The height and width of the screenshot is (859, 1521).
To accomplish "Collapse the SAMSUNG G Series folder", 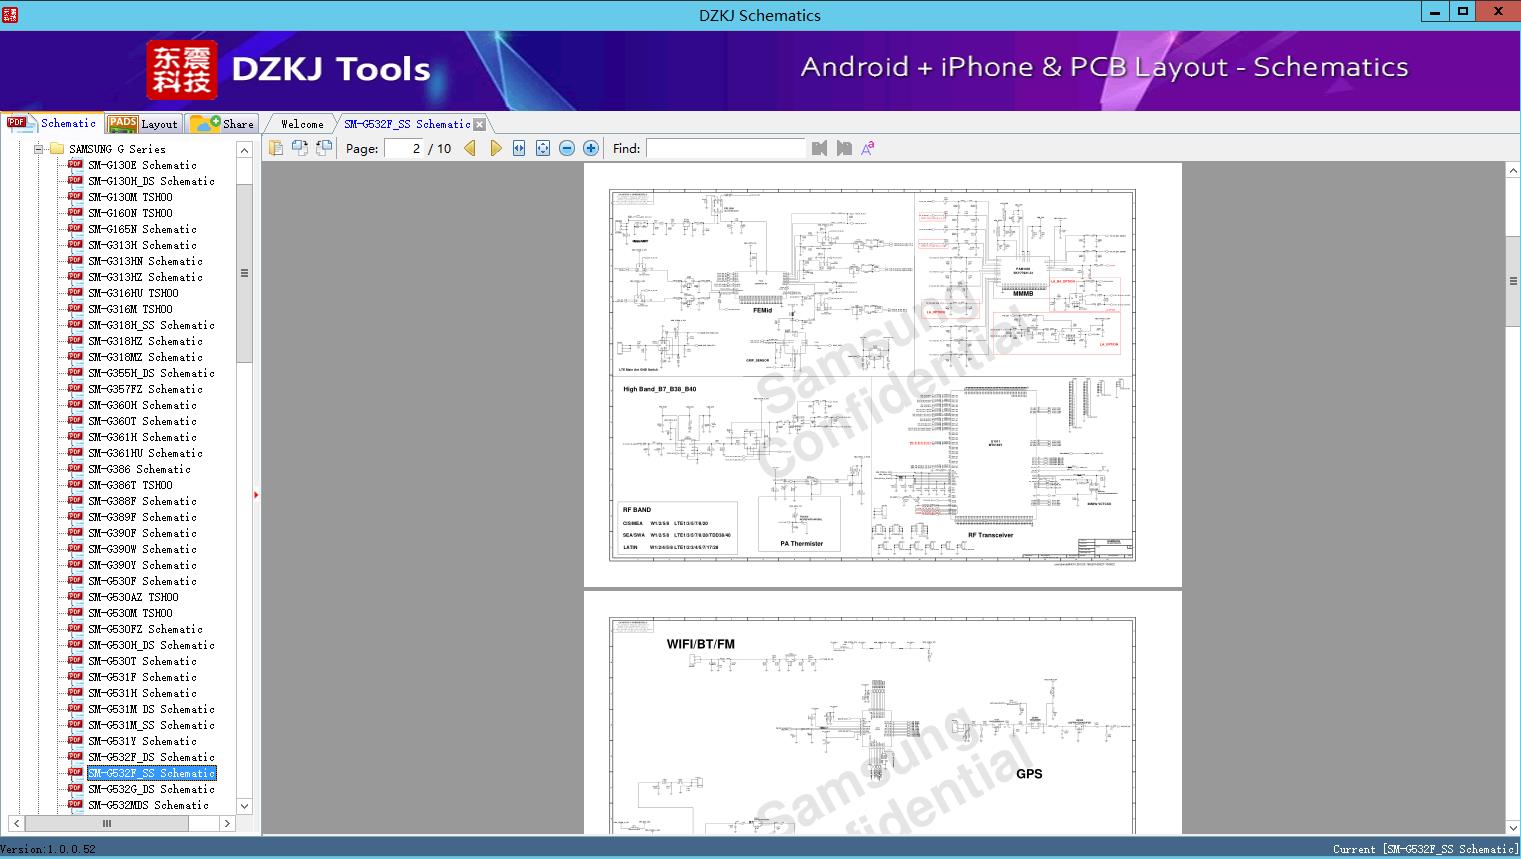I will click(38, 149).
